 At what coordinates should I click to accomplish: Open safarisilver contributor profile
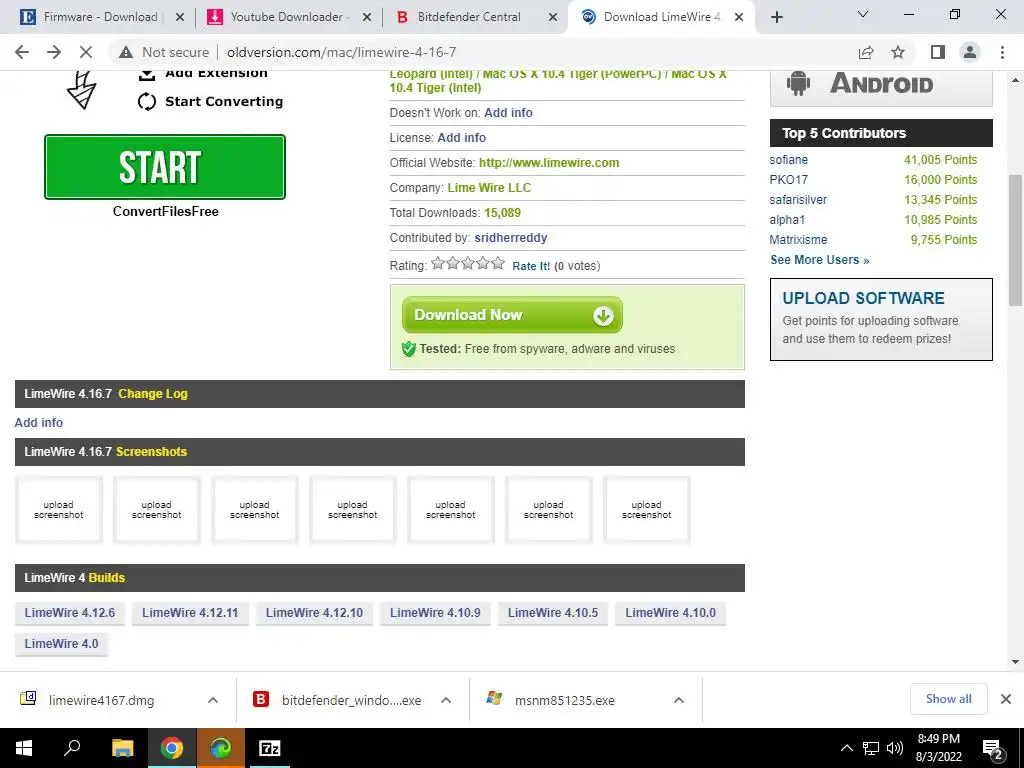[x=798, y=200]
